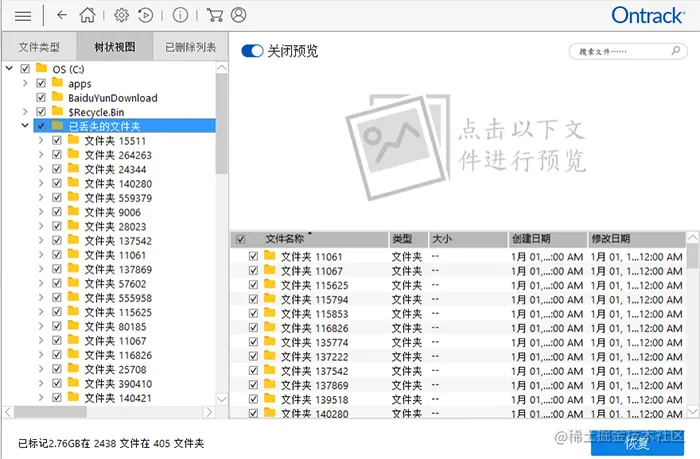Select 文件夹 137869 in the tree
Image resolution: width=700 pixels, height=459 pixels.
click(x=118, y=269)
